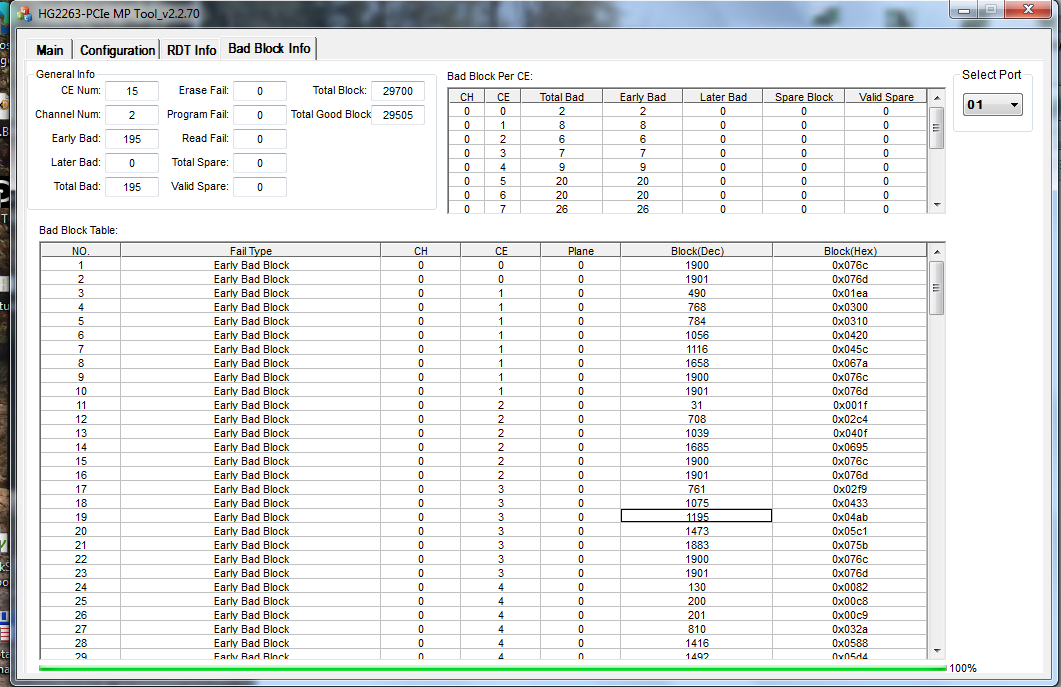Click the Total Good Block field showing 29505

click(x=398, y=115)
